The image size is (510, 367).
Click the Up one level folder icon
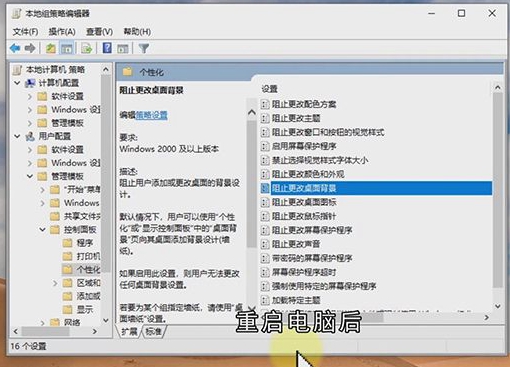click(x=51, y=49)
